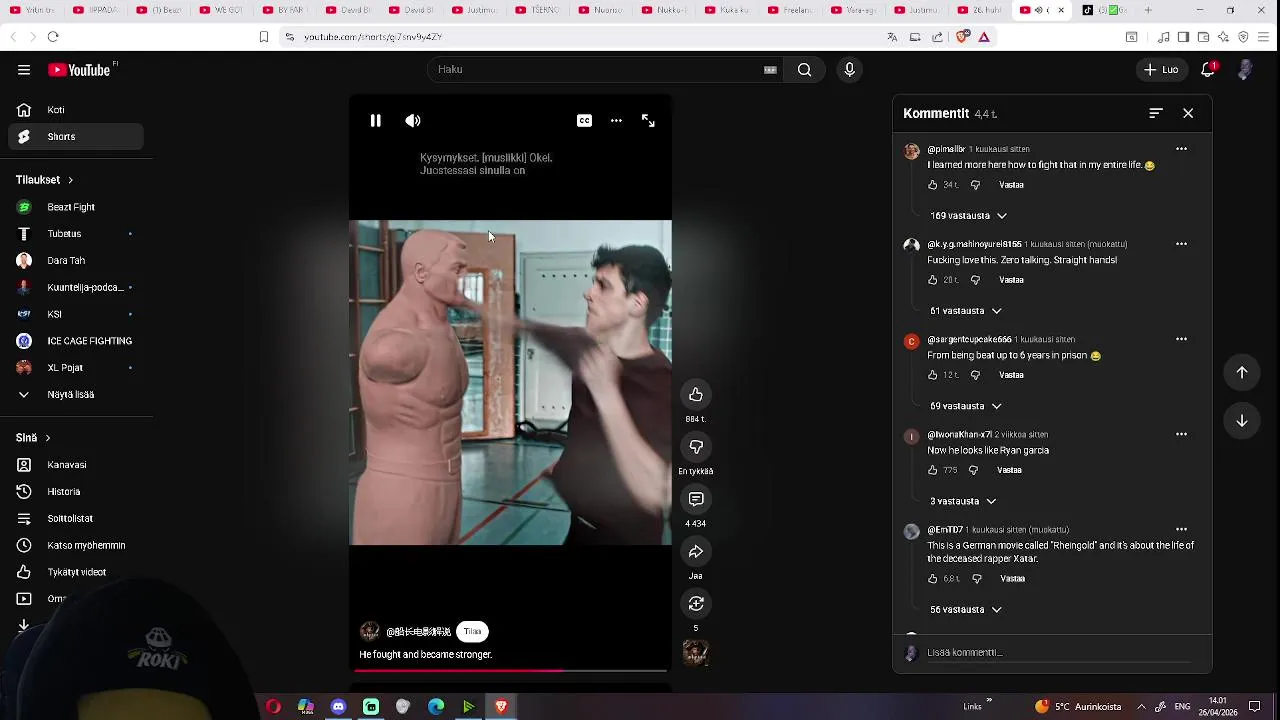Like the Short with thumbs-up button
Image resolution: width=1280 pixels, height=720 pixels.
696,394
